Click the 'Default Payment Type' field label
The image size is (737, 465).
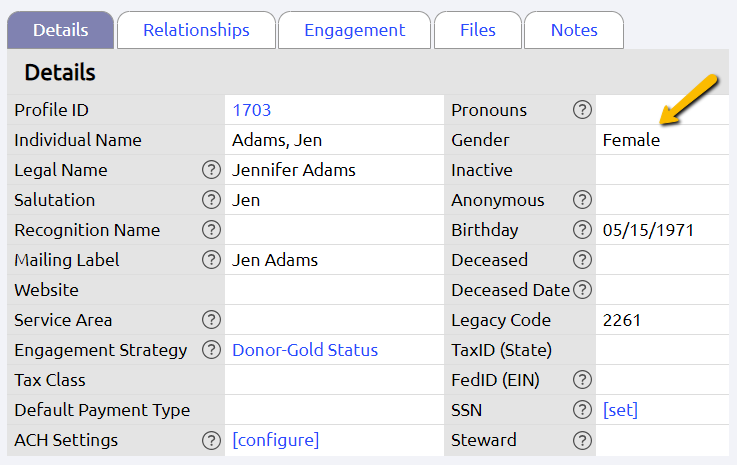102,410
